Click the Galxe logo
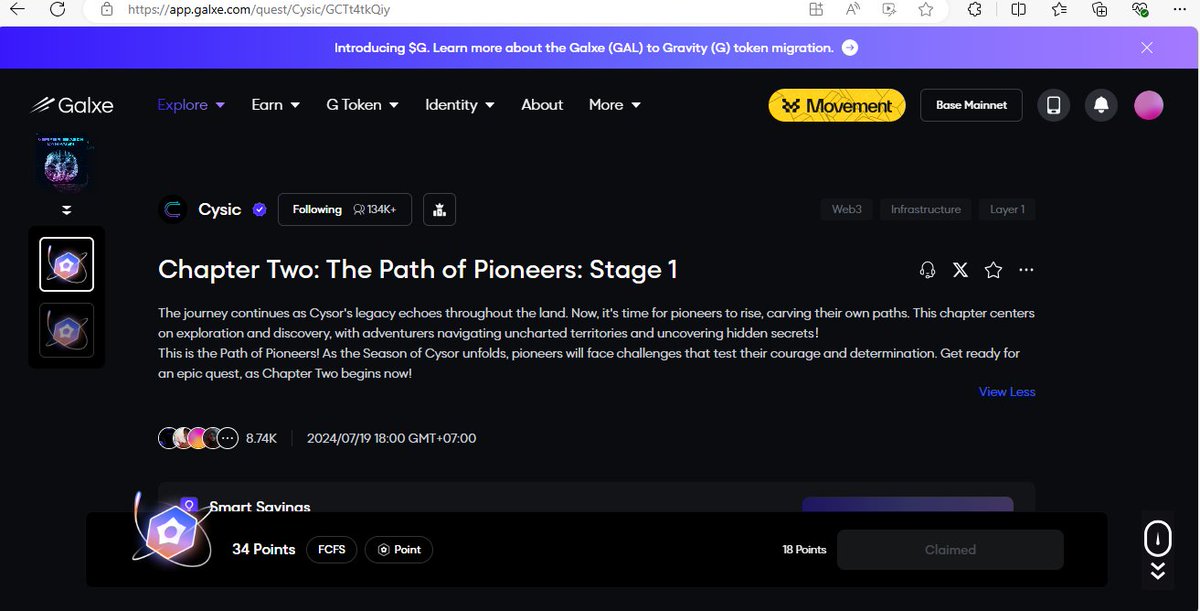Viewport: 1200px width, 611px height. [71, 105]
